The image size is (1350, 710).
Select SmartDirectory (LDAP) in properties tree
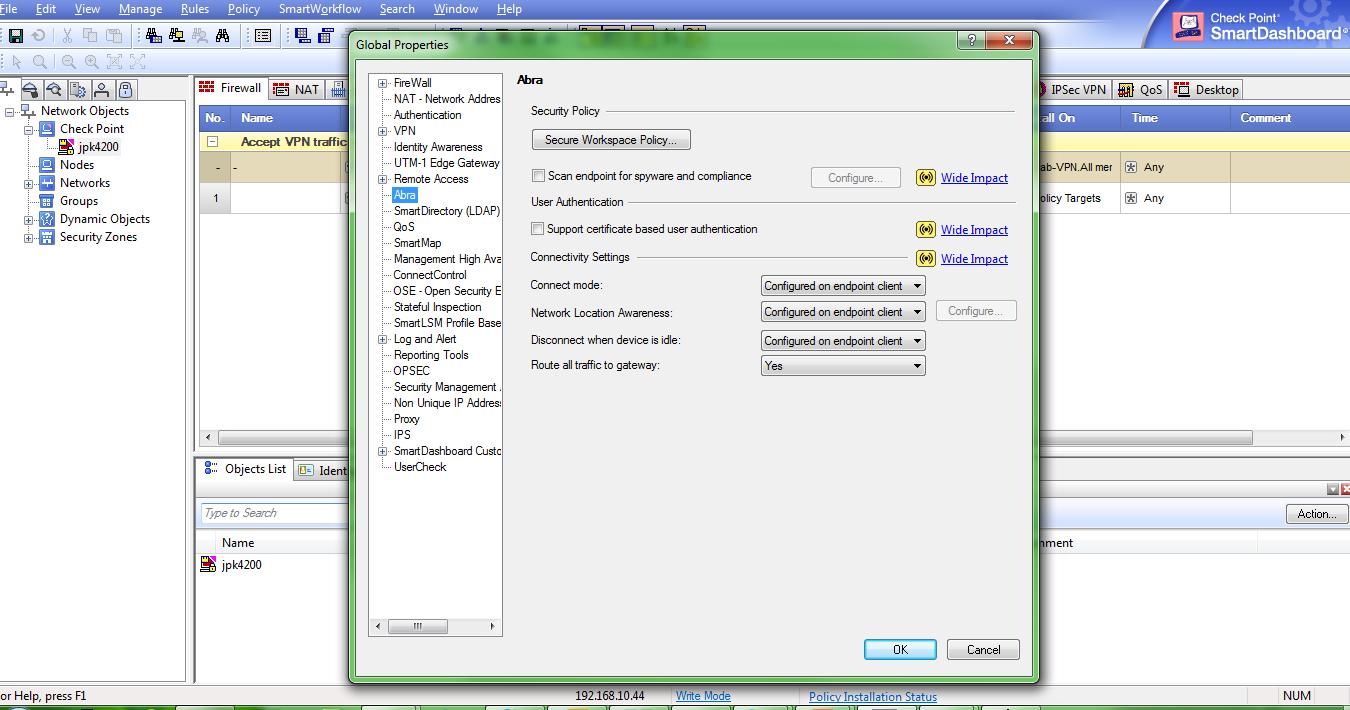[446, 211]
